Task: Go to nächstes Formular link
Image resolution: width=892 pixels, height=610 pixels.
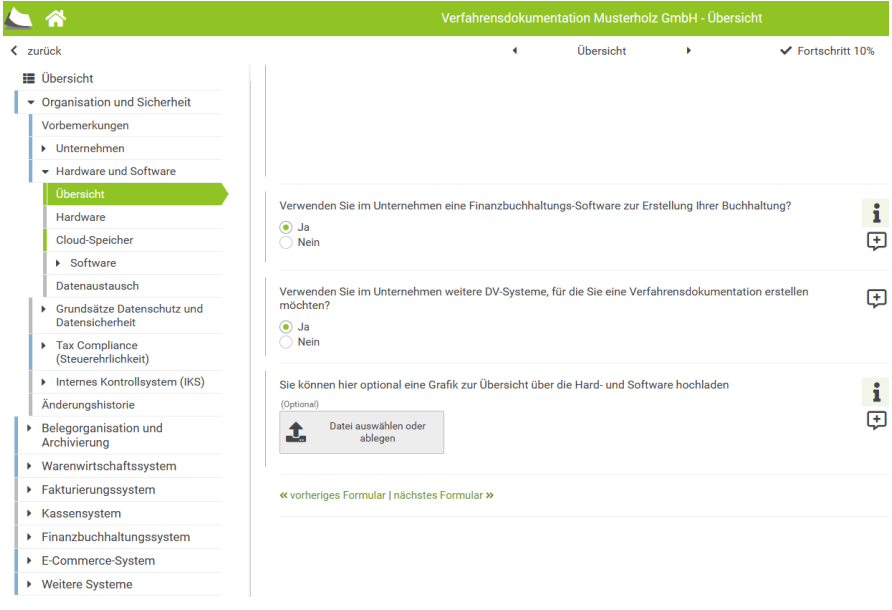Action: (x=444, y=496)
